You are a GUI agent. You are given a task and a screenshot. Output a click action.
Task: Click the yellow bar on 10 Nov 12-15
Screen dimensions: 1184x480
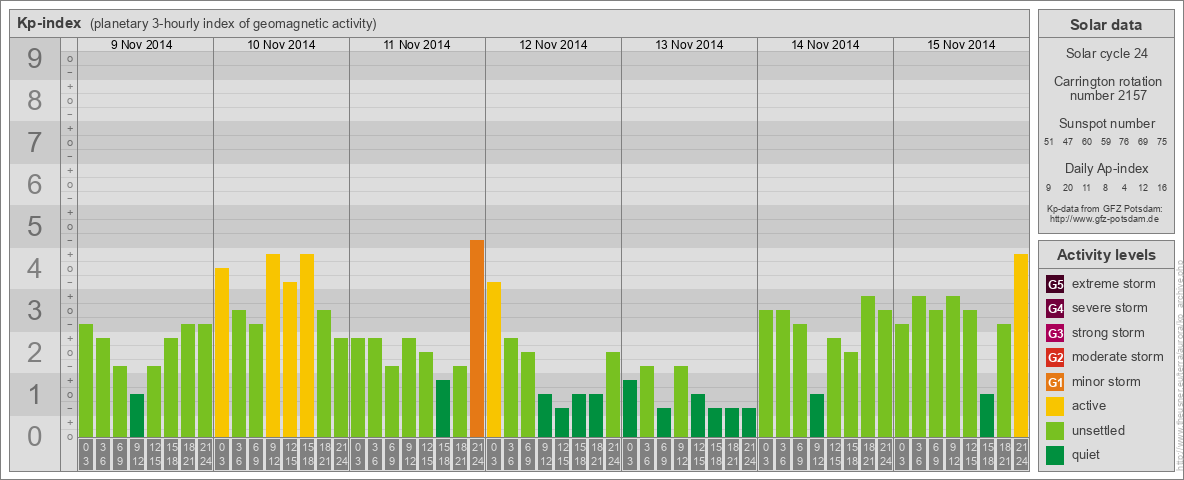pyautogui.click(x=290, y=360)
